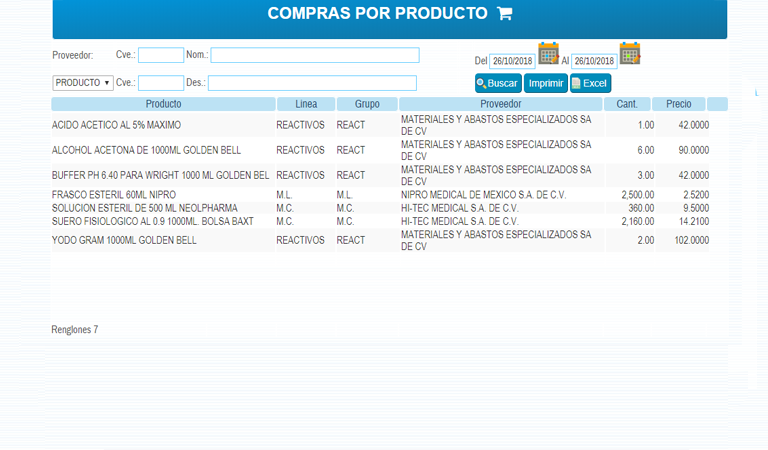
Task: Click the 'Al' end date field
Action: (x=593, y=61)
